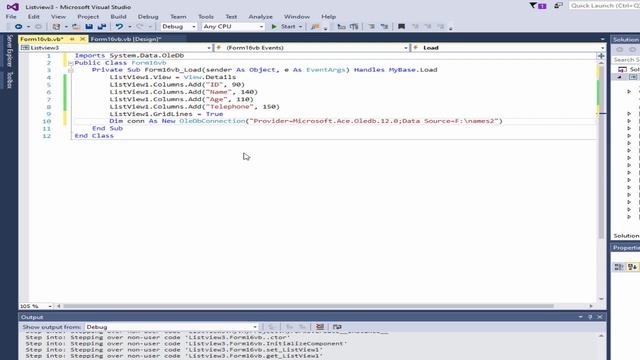Open the (Form16vb Events) object dropdown
The height and width of the screenshot is (360, 640).
[312, 48]
